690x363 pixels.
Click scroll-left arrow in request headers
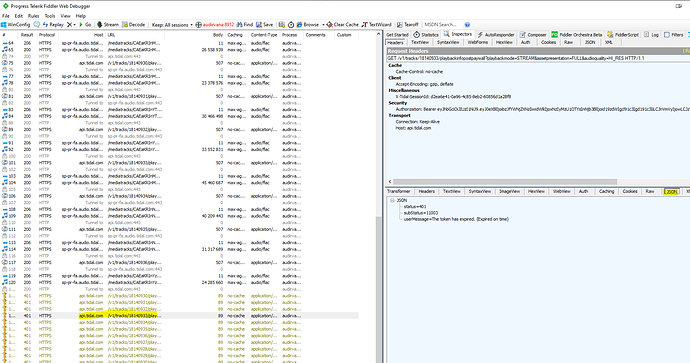(389, 181)
